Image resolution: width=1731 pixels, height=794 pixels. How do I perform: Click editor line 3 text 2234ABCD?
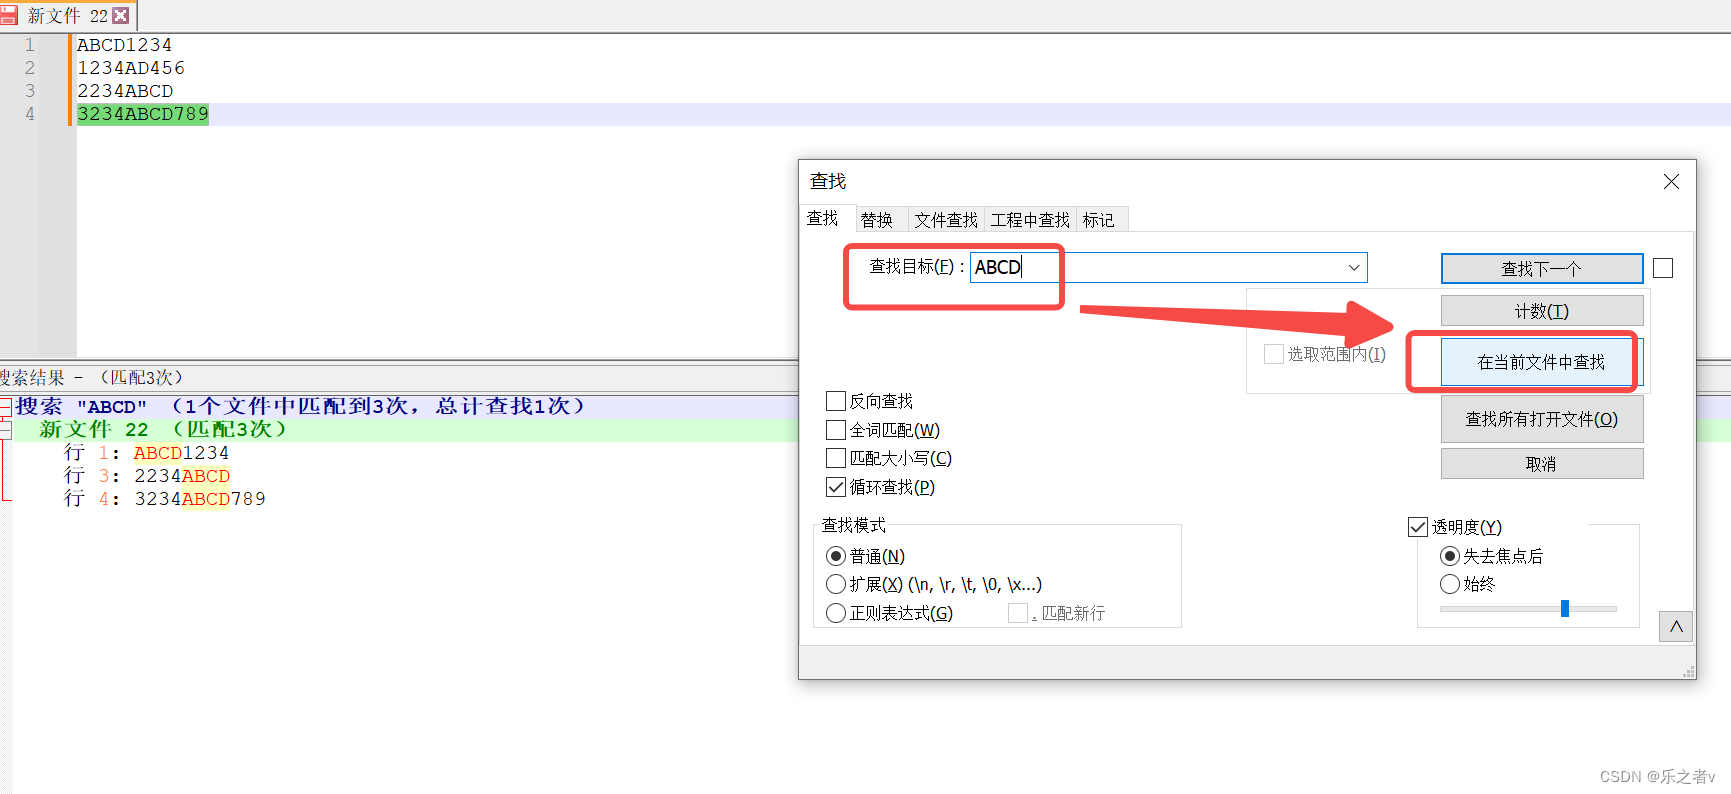(x=125, y=91)
